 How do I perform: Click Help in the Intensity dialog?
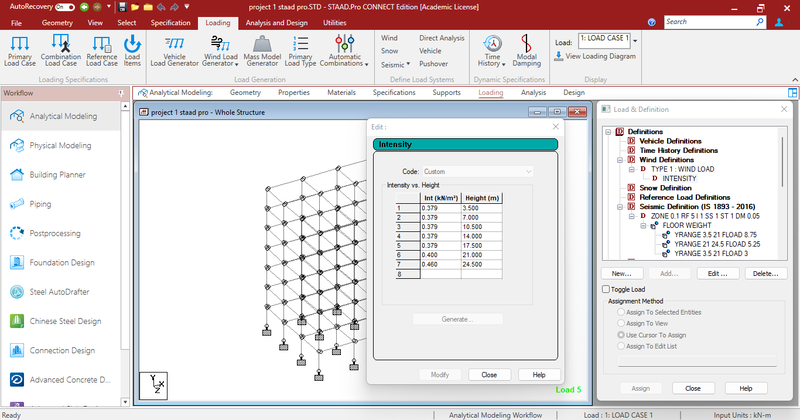[x=539, y=375]
